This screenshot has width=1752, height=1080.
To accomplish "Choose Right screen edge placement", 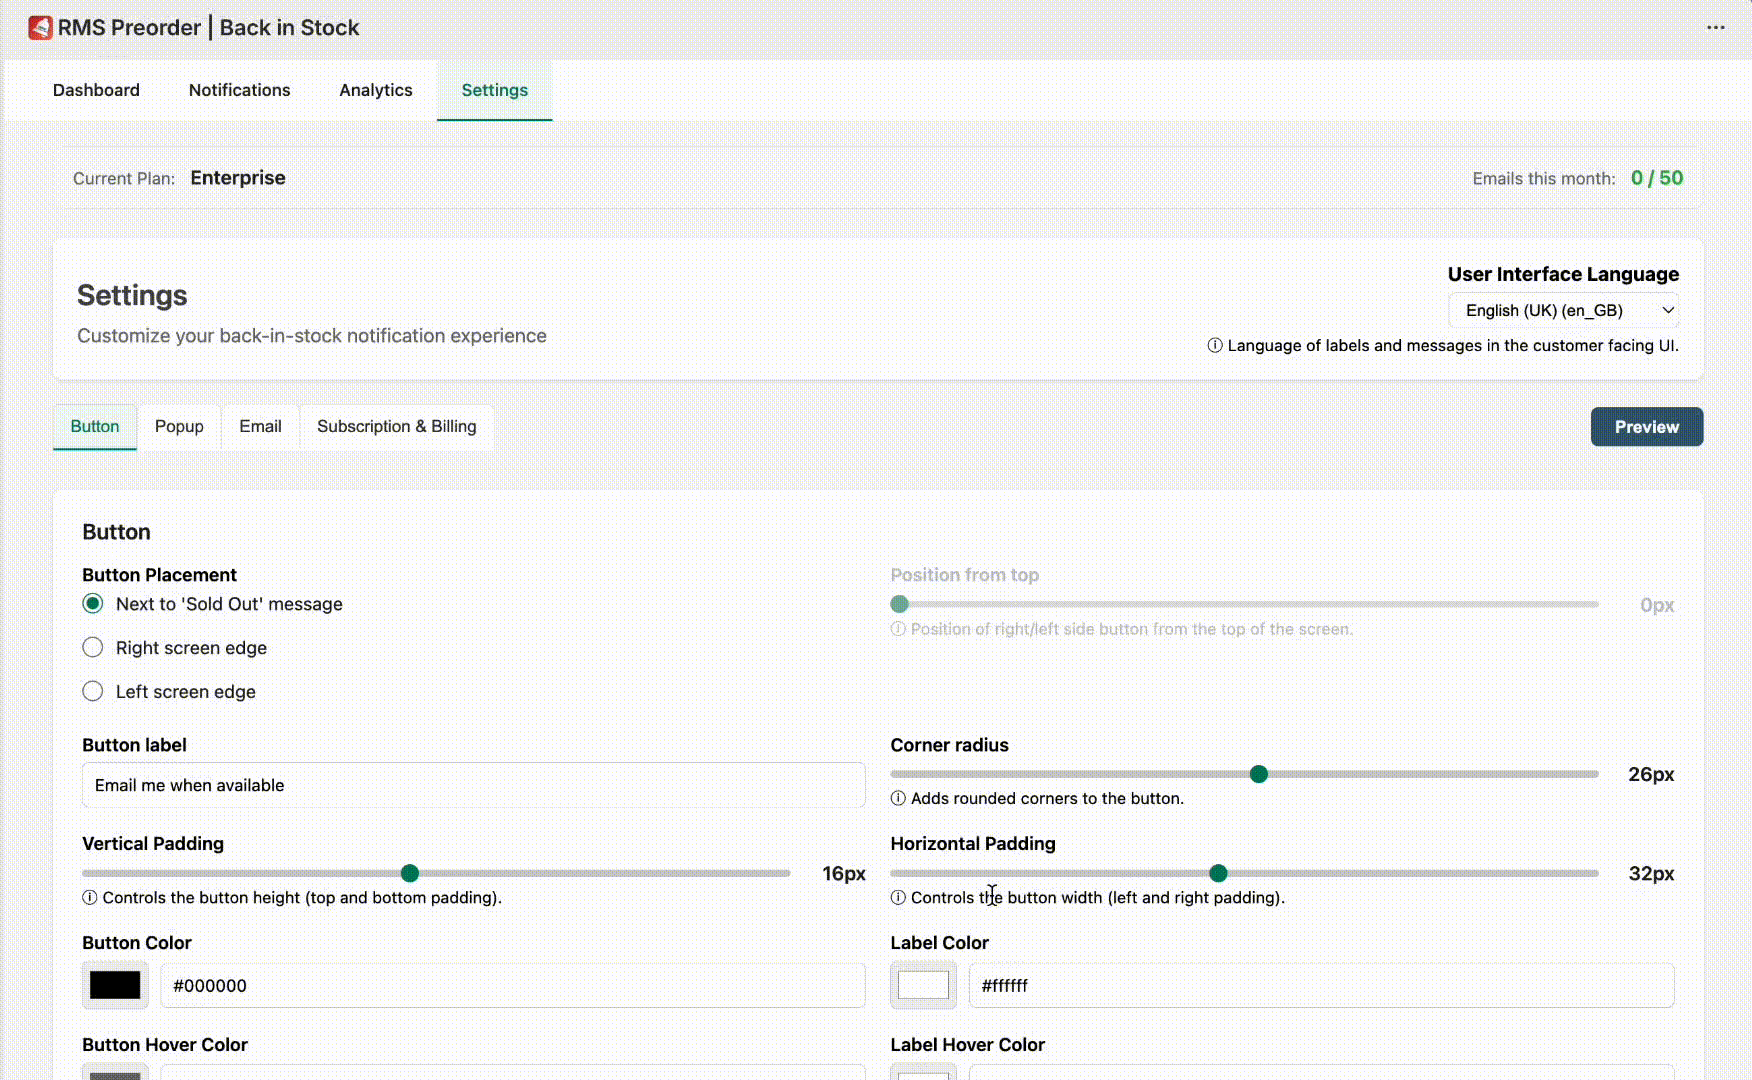I will [93, 648].
